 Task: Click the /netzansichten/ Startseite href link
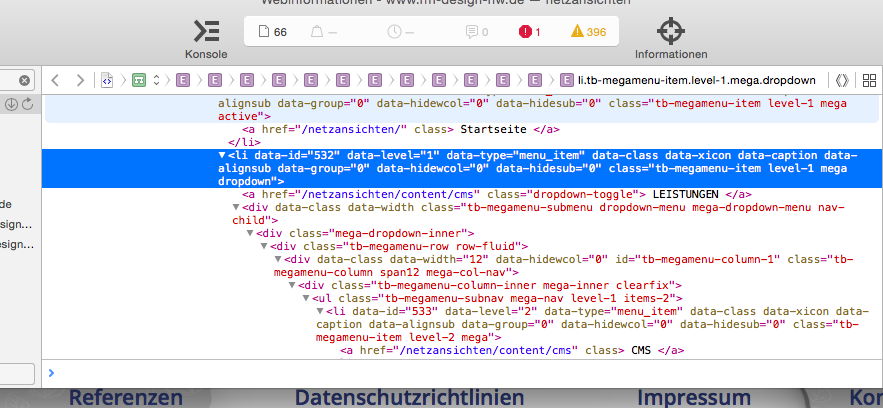point(315,130)
